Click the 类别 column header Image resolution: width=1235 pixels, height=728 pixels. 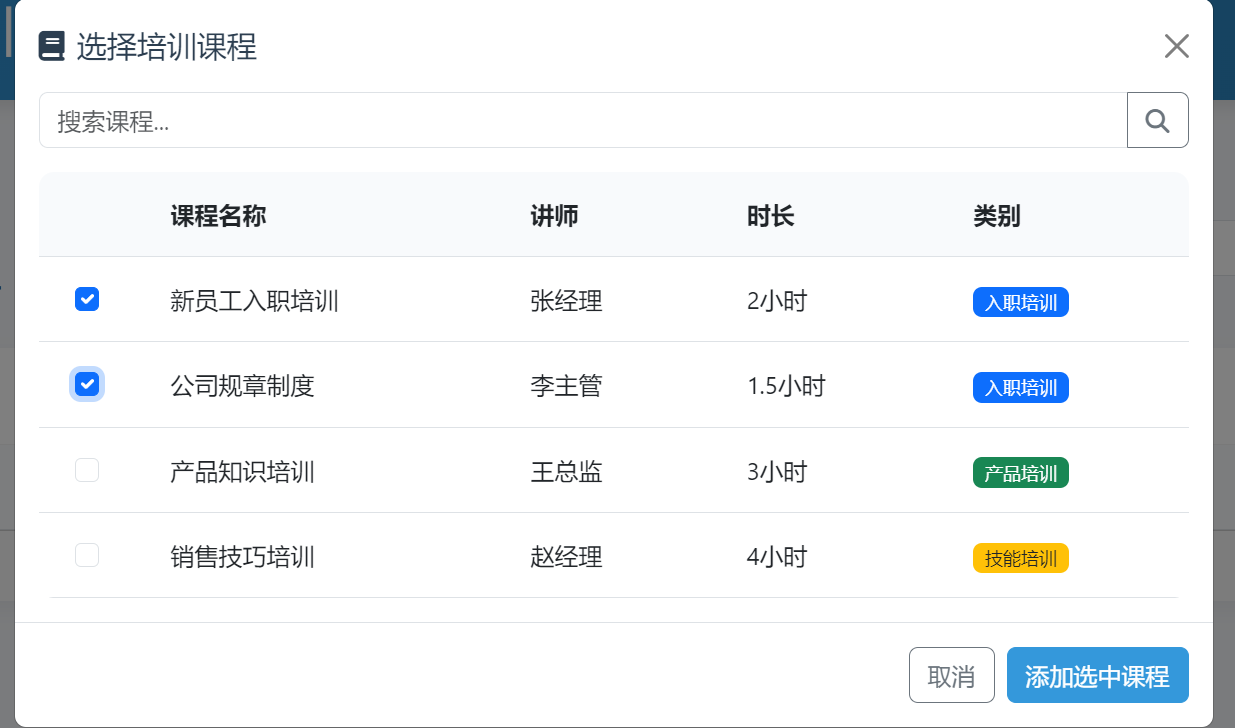(x=996, y=215)
